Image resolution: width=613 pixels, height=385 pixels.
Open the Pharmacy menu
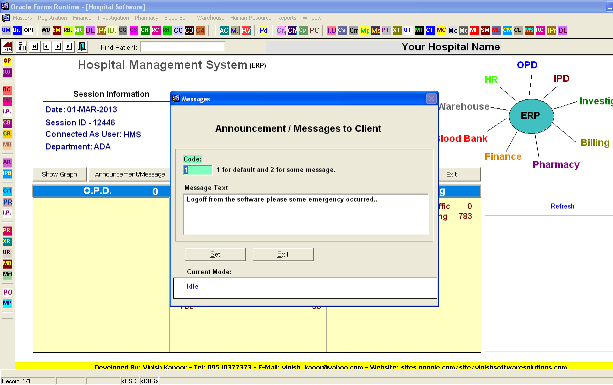tap(146, 18)
